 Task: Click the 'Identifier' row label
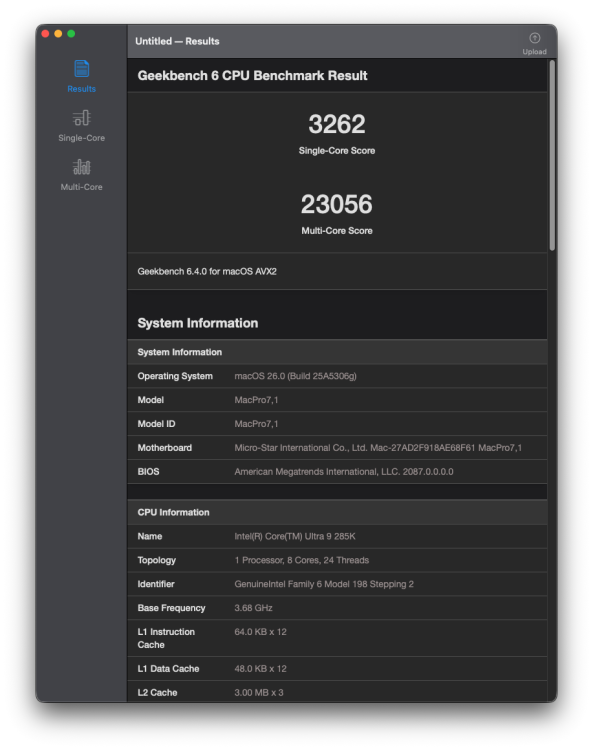pos(156,584)
